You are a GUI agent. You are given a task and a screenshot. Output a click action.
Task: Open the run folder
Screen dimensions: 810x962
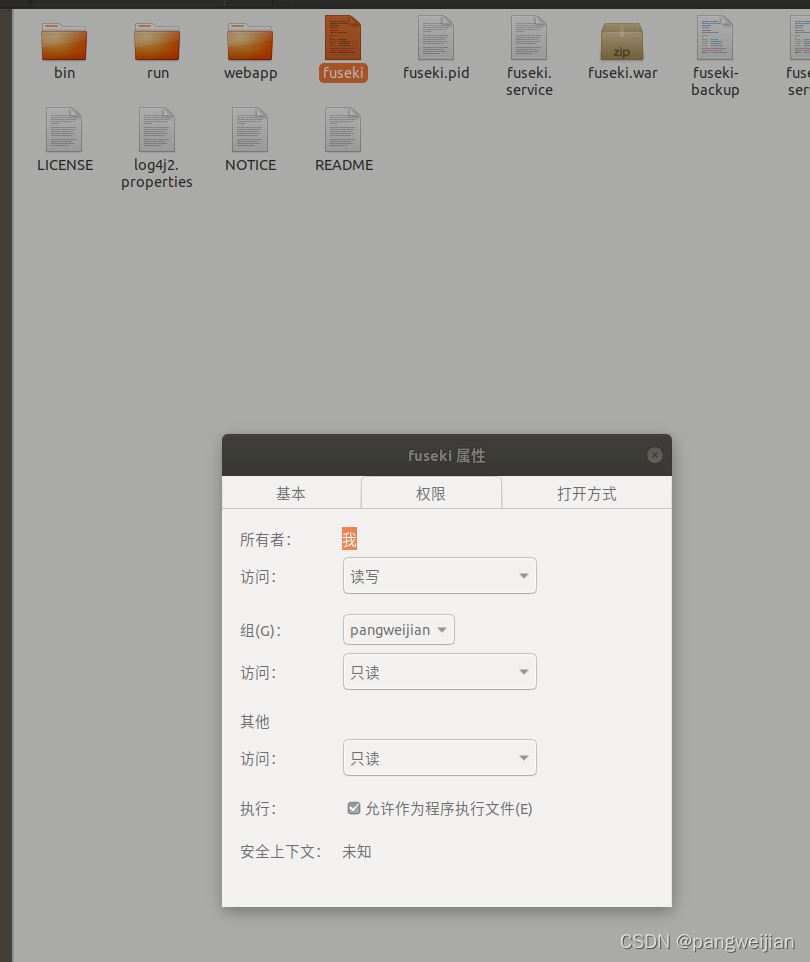157,44
